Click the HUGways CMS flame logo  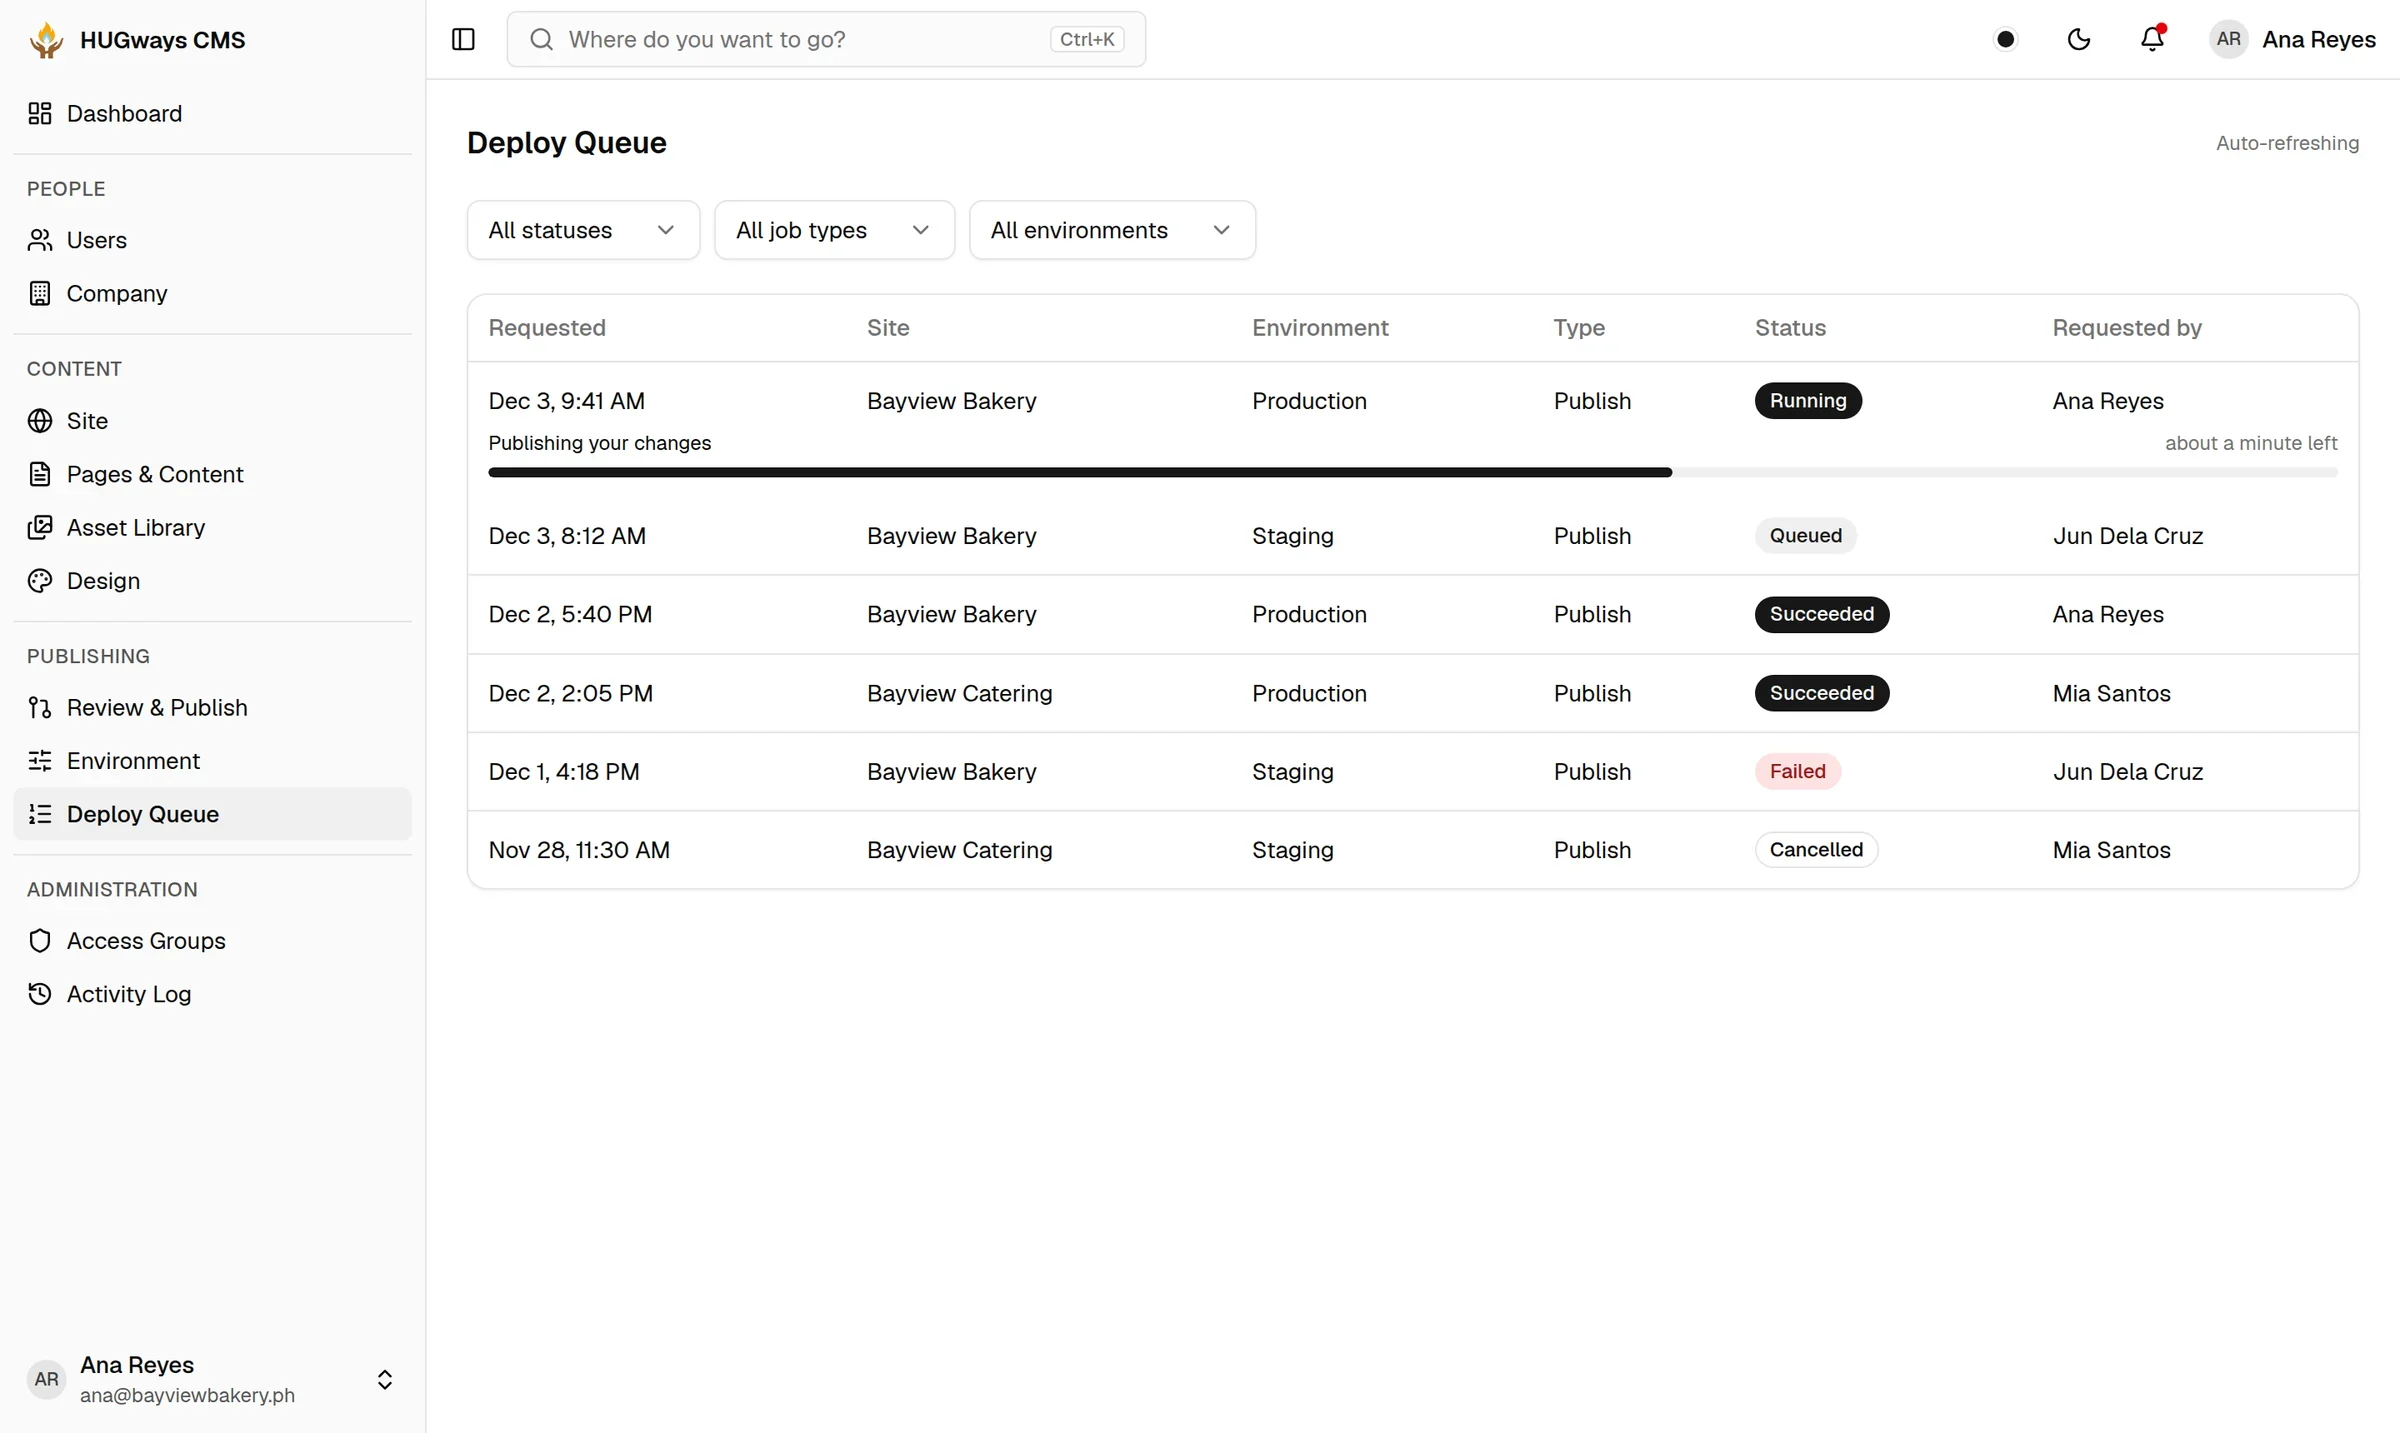coord(46,40)
